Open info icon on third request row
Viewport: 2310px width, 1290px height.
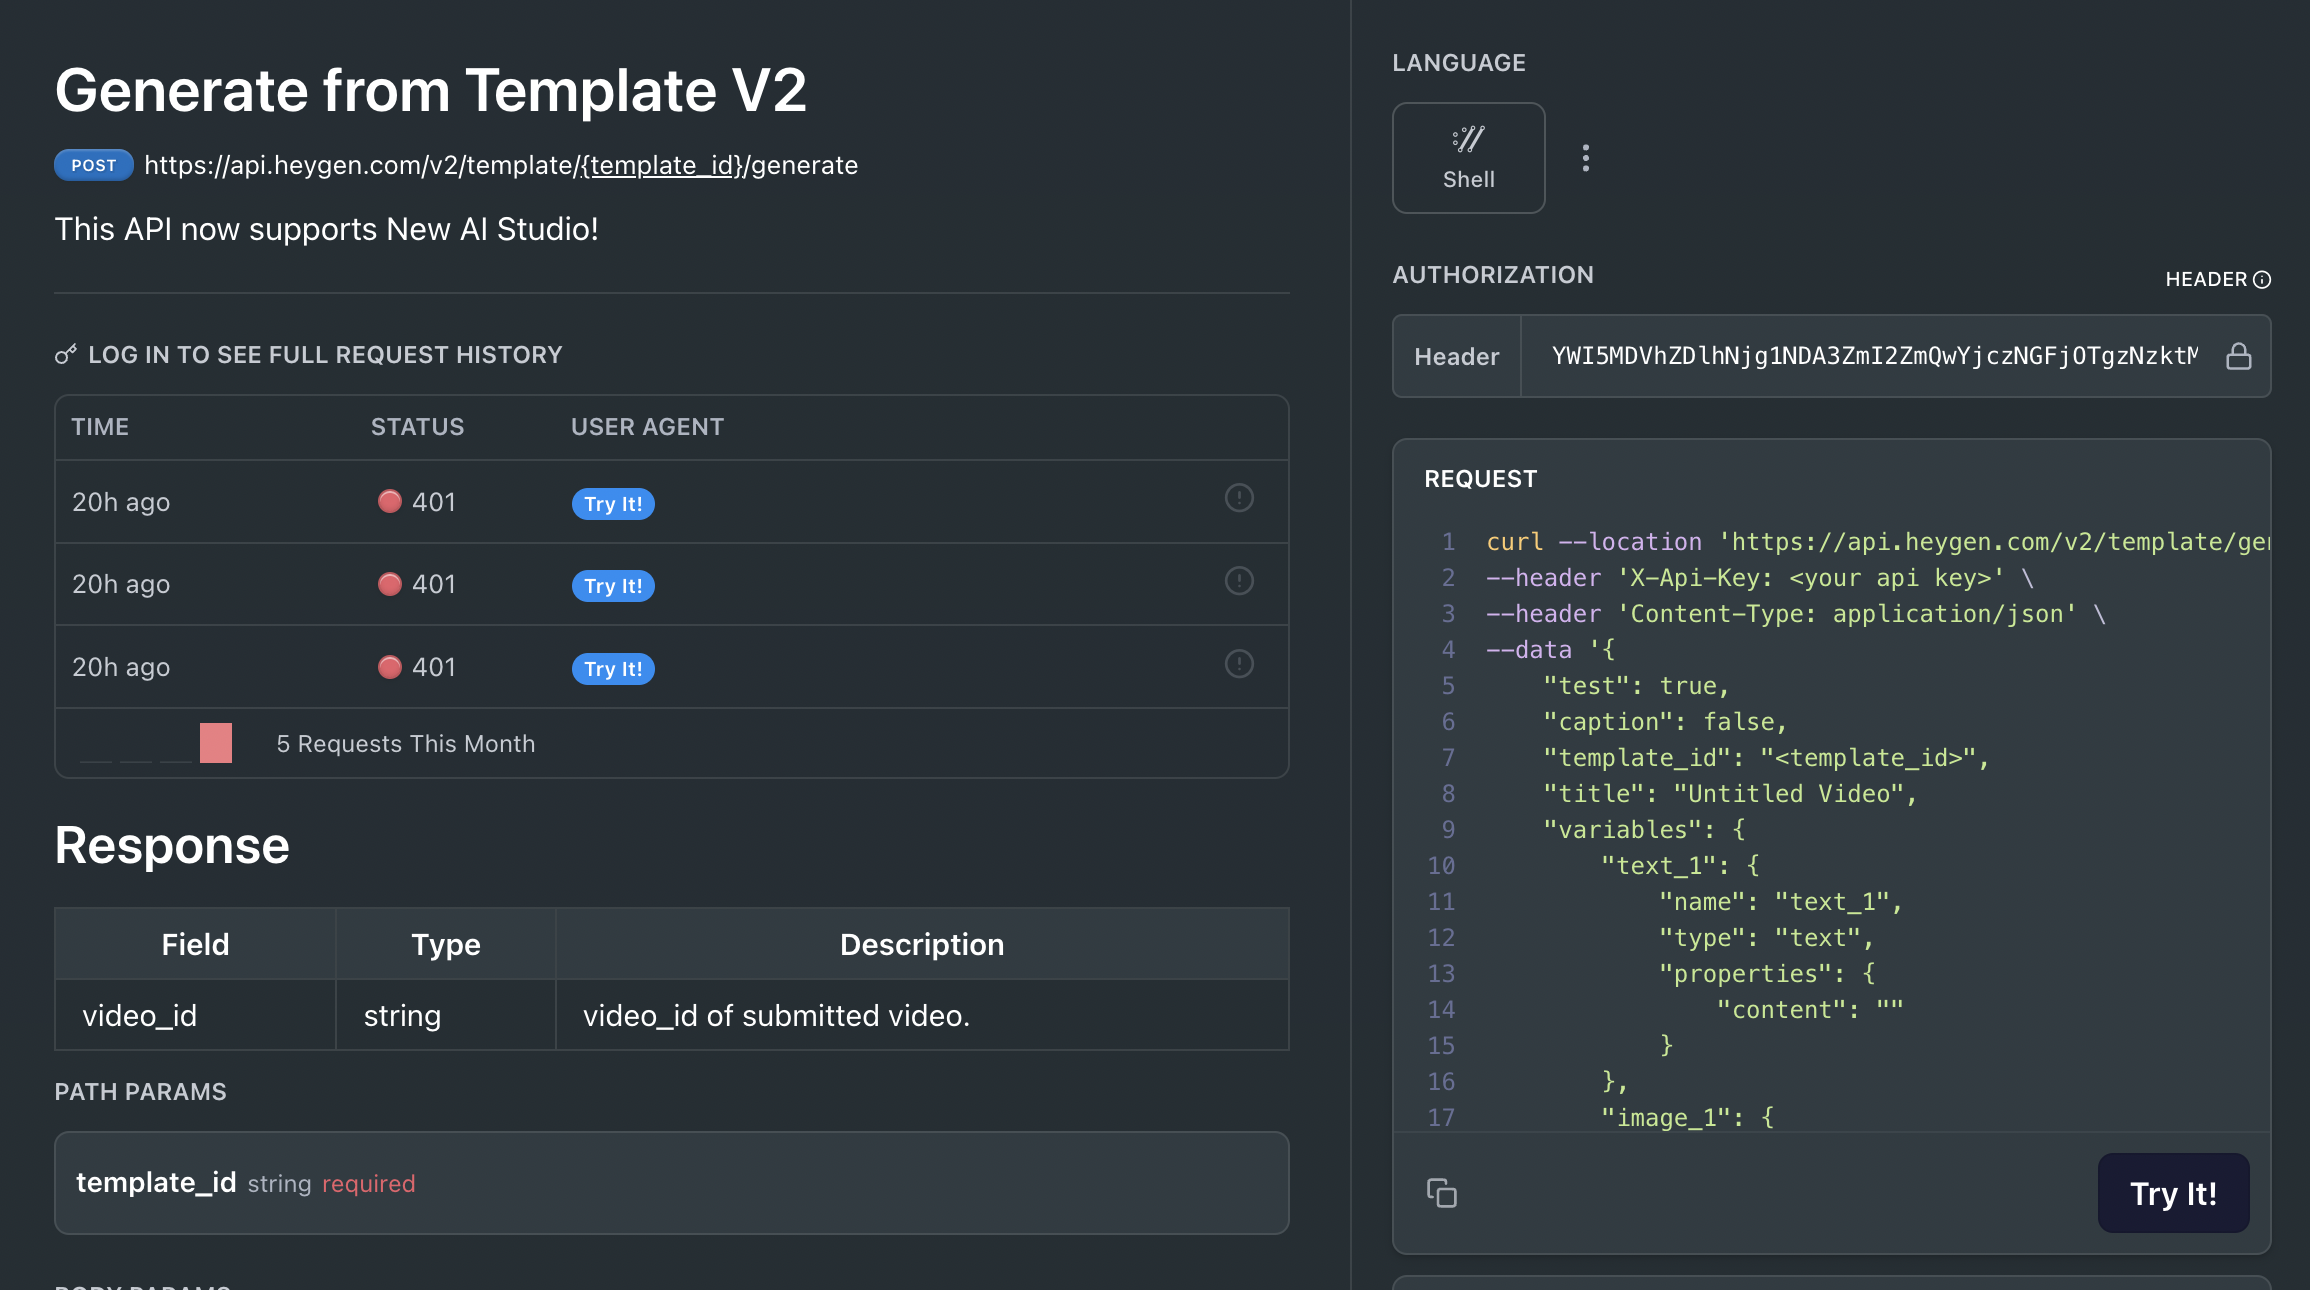tap(1239, 664)
